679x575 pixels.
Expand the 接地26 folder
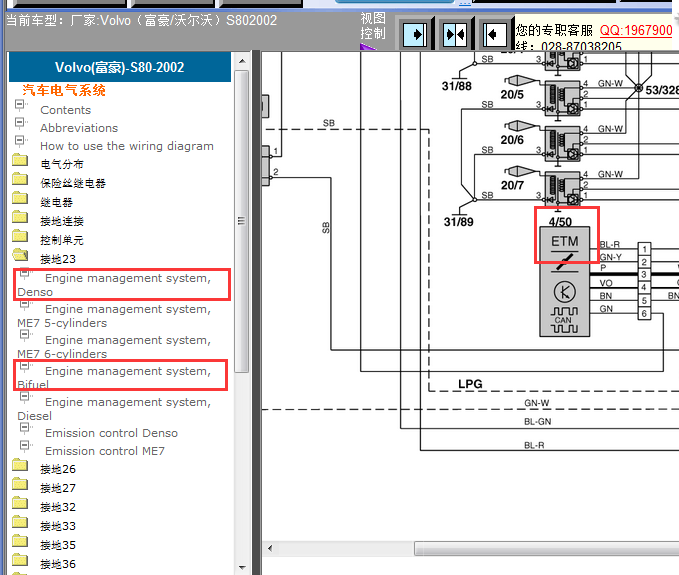coord(58,469)
